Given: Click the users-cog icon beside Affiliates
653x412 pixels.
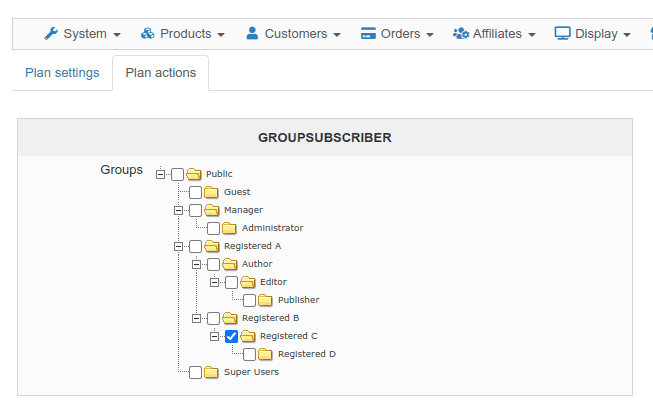Looking at the screenshot, I should point(461,33).
